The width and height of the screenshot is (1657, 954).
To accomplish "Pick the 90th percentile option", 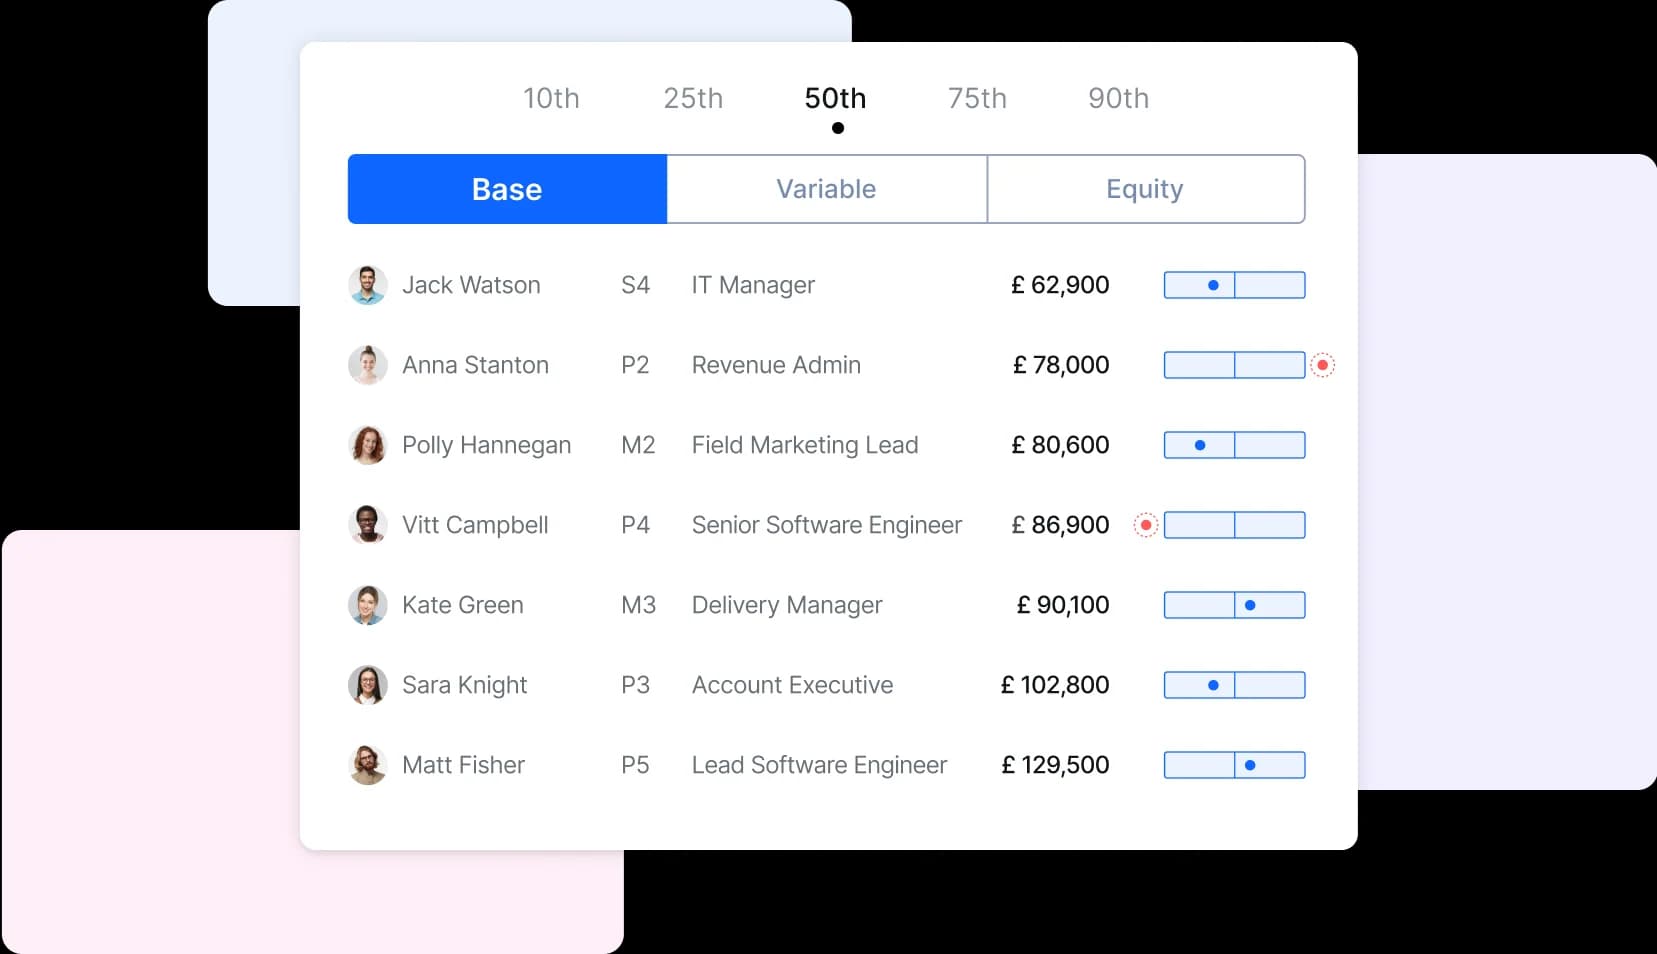I will pyautogui.click(x=1118, y=98).
